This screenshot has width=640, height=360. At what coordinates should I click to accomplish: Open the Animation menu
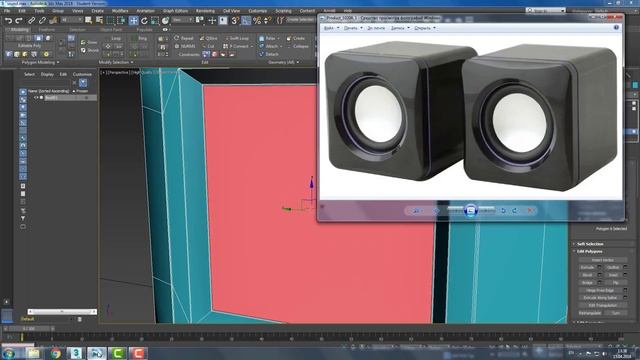[145, 11]
